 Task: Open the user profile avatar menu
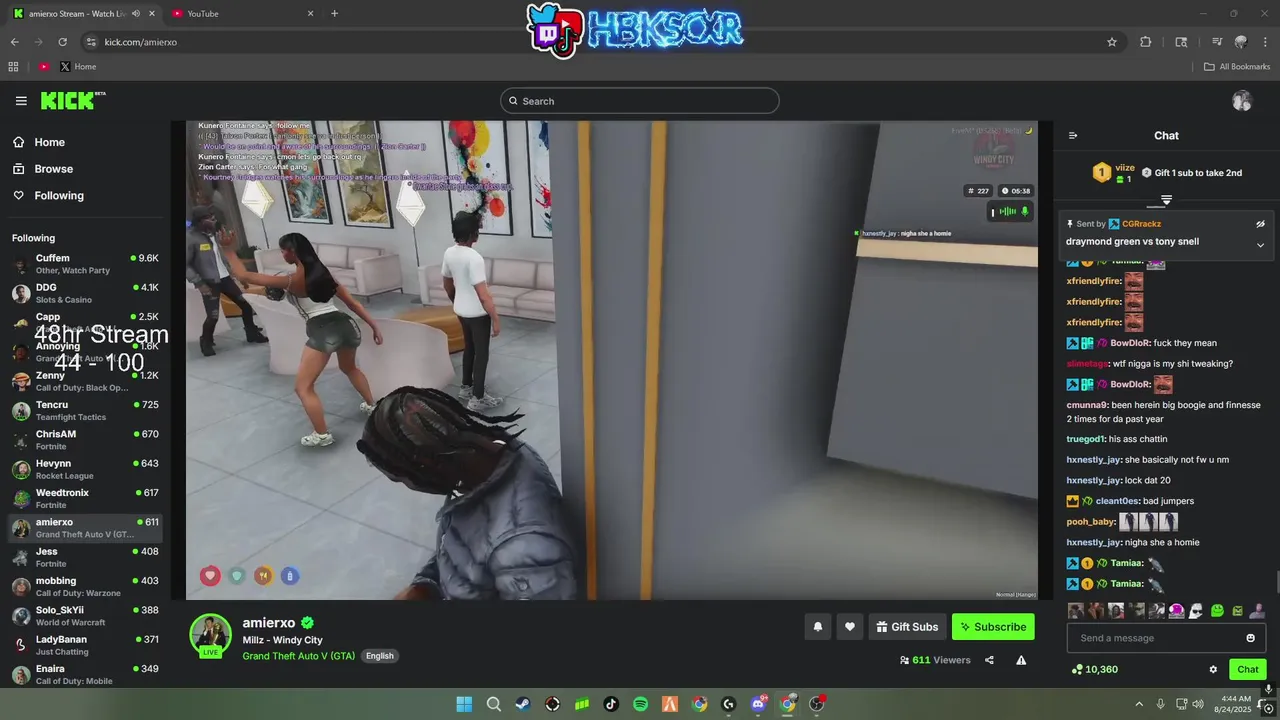coord(1242,101)
